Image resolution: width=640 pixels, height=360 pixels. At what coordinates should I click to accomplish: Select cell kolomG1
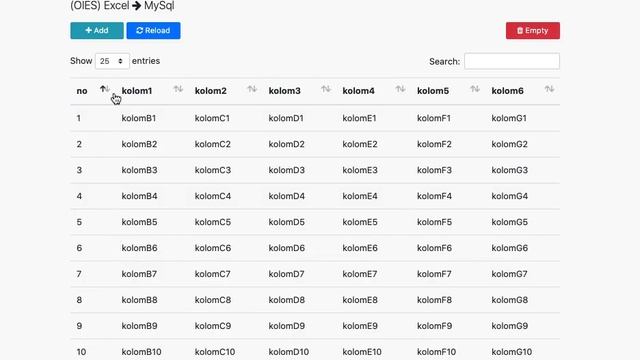[x=509, y=118]
